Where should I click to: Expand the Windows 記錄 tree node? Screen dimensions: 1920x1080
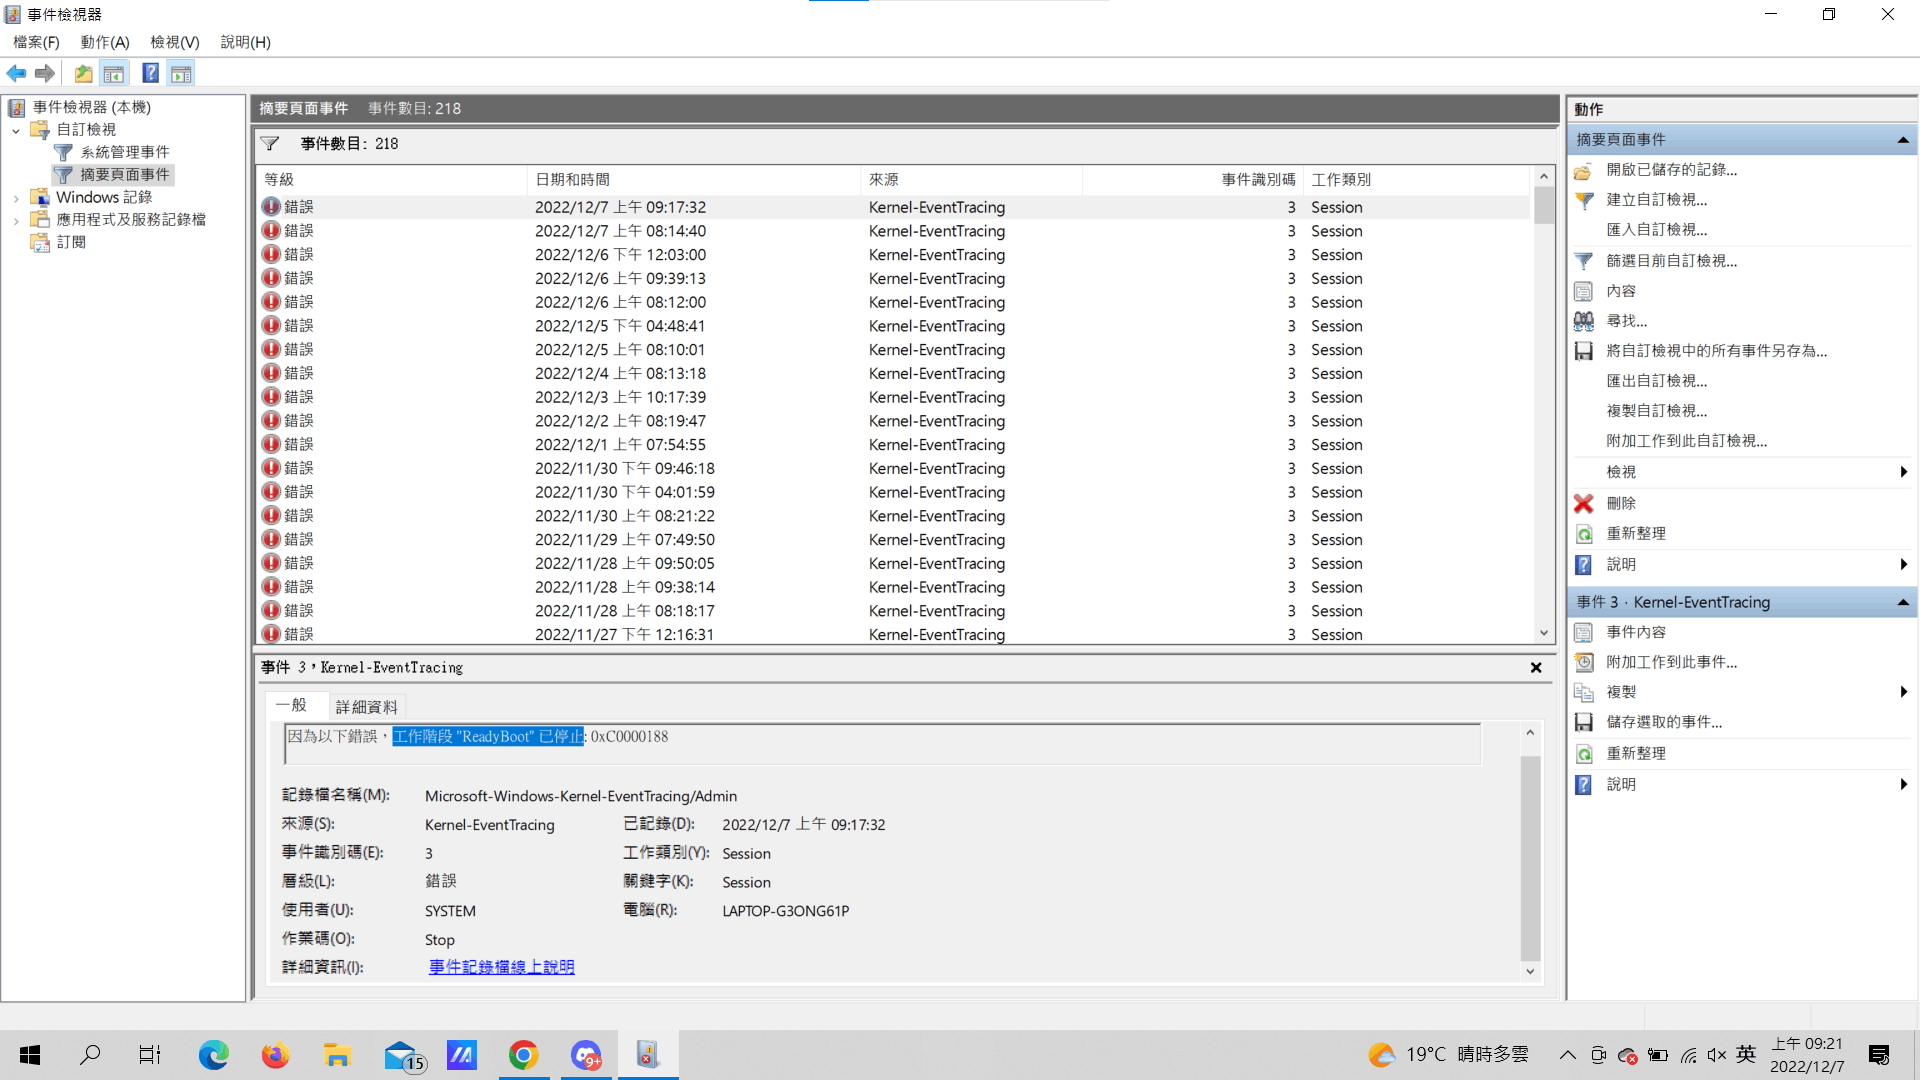[x=16, y=198]
